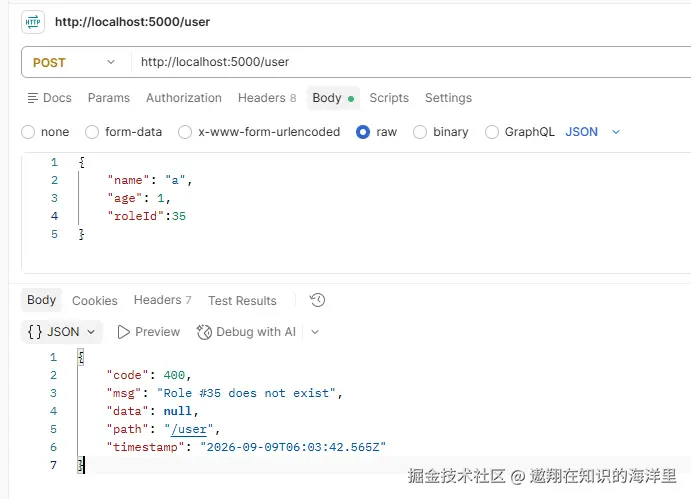
Task: Select the none body radio button
Action: click(x=28, y=132)
